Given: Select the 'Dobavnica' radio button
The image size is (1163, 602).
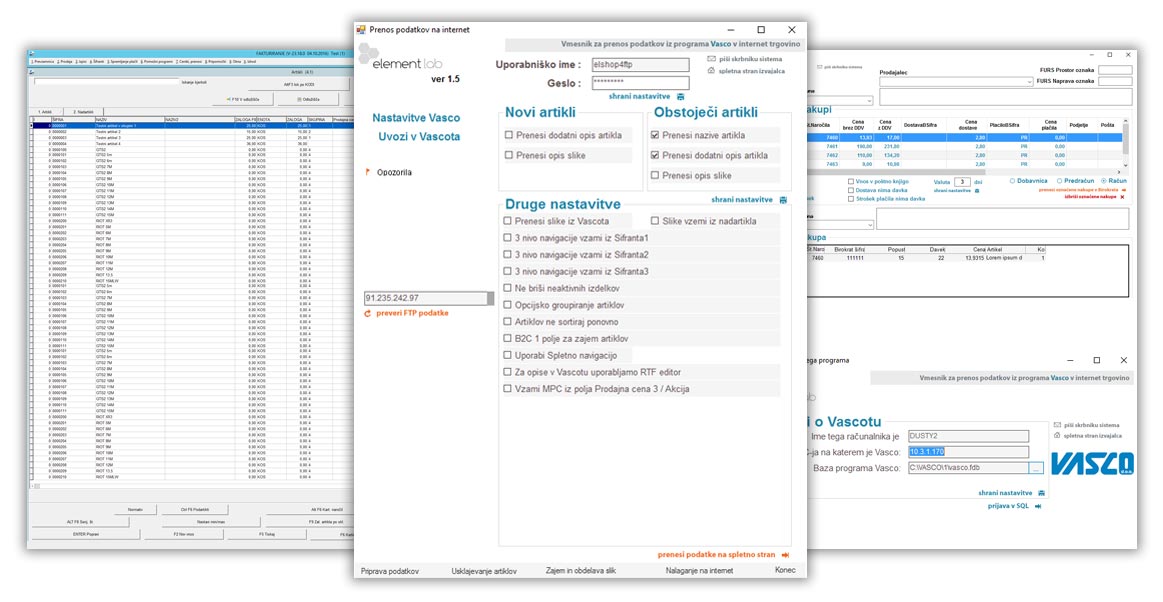Looking at the screenshot, I should pyautogui.click(x=1012, y=181).
